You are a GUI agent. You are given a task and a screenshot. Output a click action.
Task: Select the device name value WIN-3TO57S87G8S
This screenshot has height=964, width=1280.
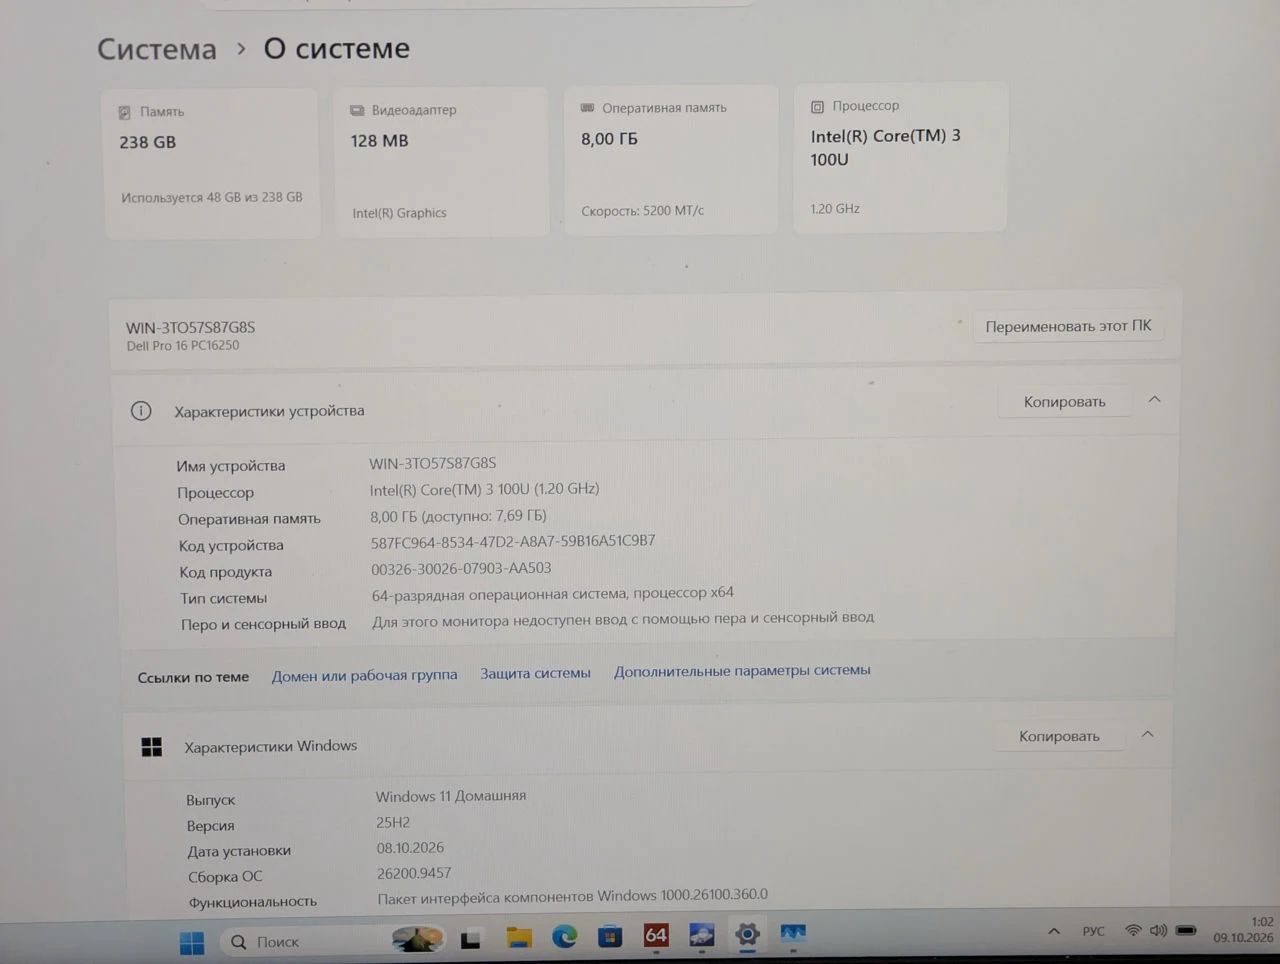point(432,463)
